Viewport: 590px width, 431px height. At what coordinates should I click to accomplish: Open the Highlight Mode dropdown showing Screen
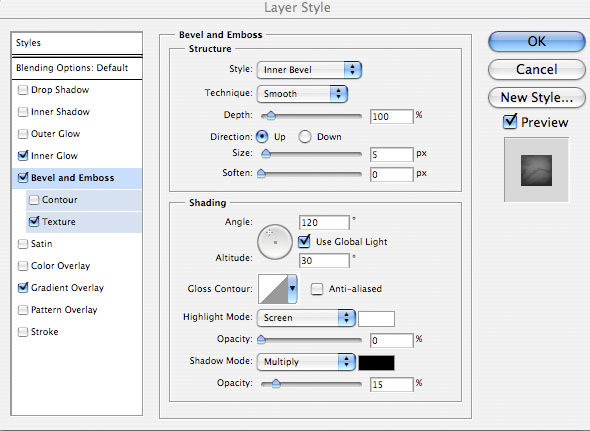pyautogui.click(x=306, y=318)
